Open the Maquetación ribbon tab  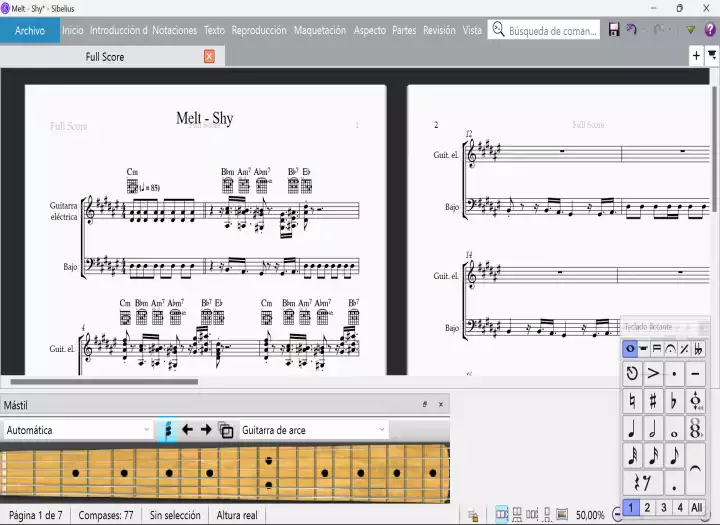[x=320, y=30]
